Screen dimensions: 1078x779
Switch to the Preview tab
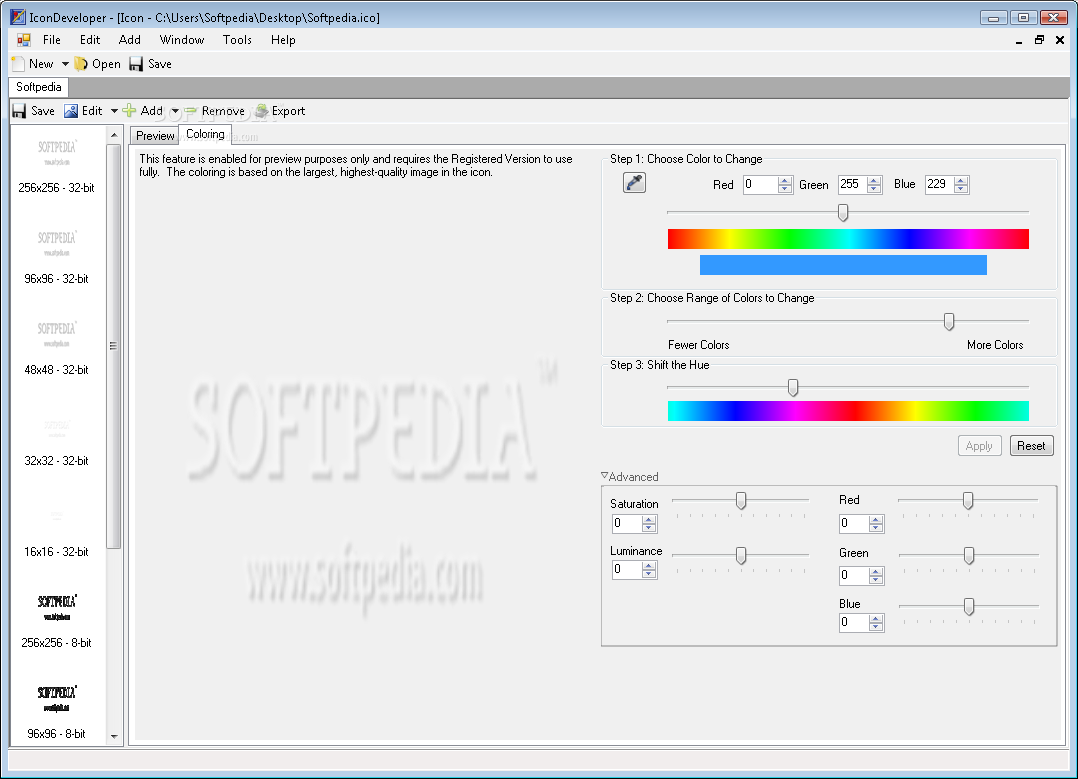[x=155, y=135]
